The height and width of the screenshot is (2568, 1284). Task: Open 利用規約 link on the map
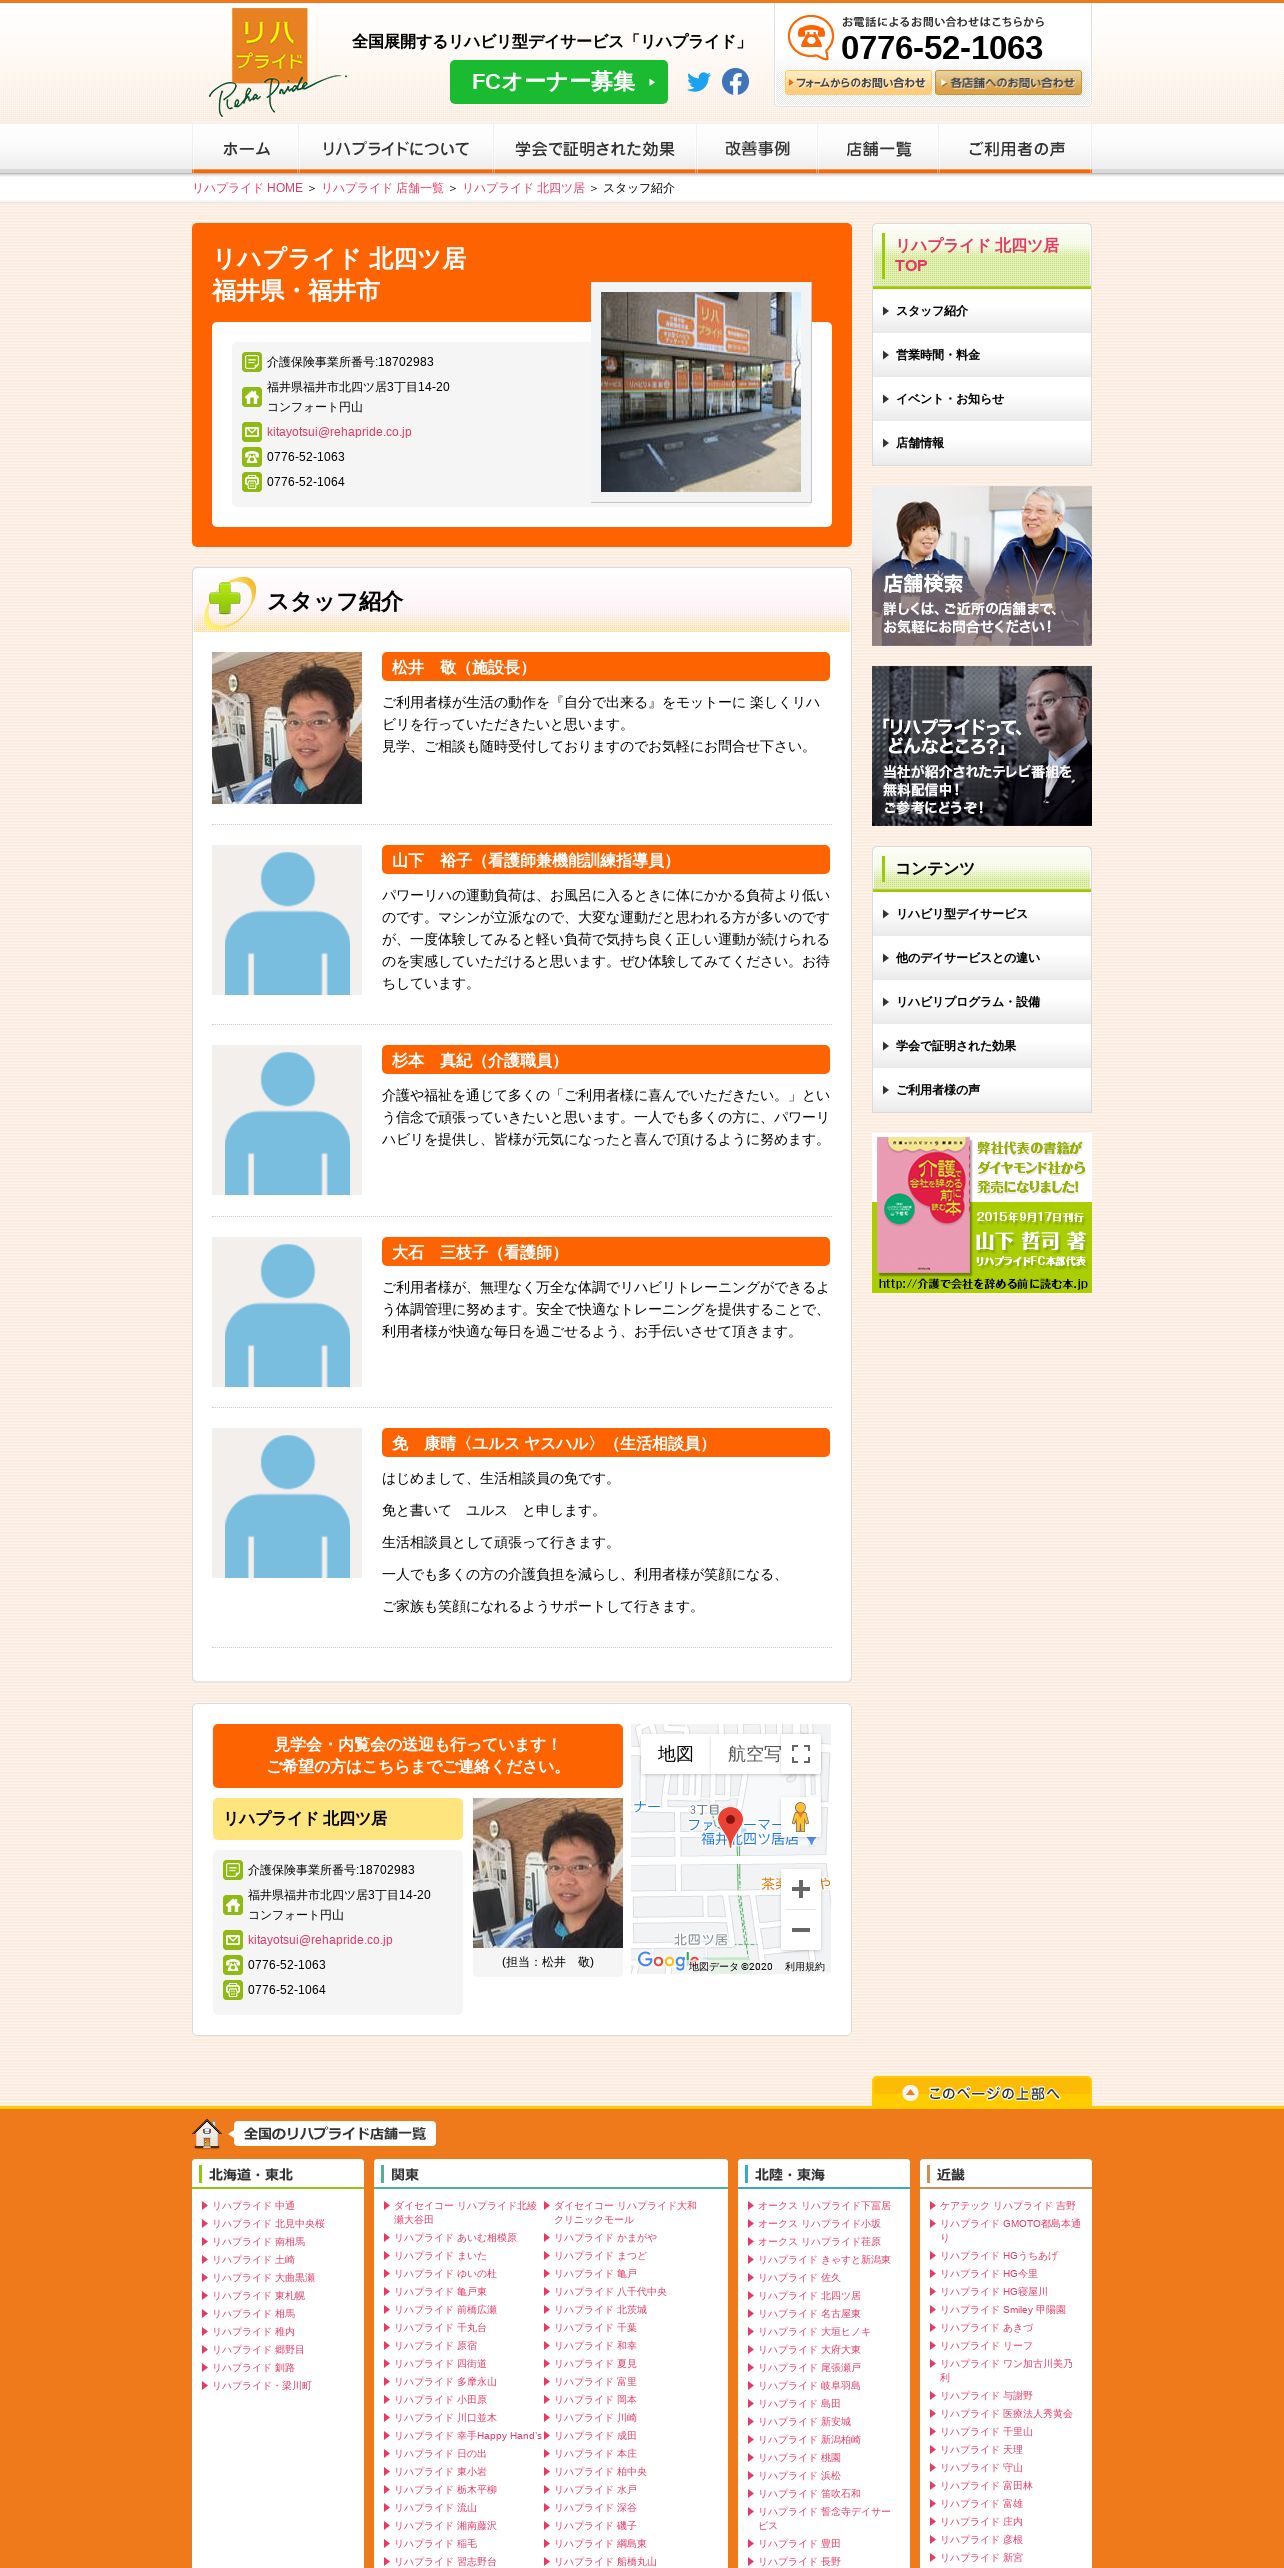point(805,1966)
